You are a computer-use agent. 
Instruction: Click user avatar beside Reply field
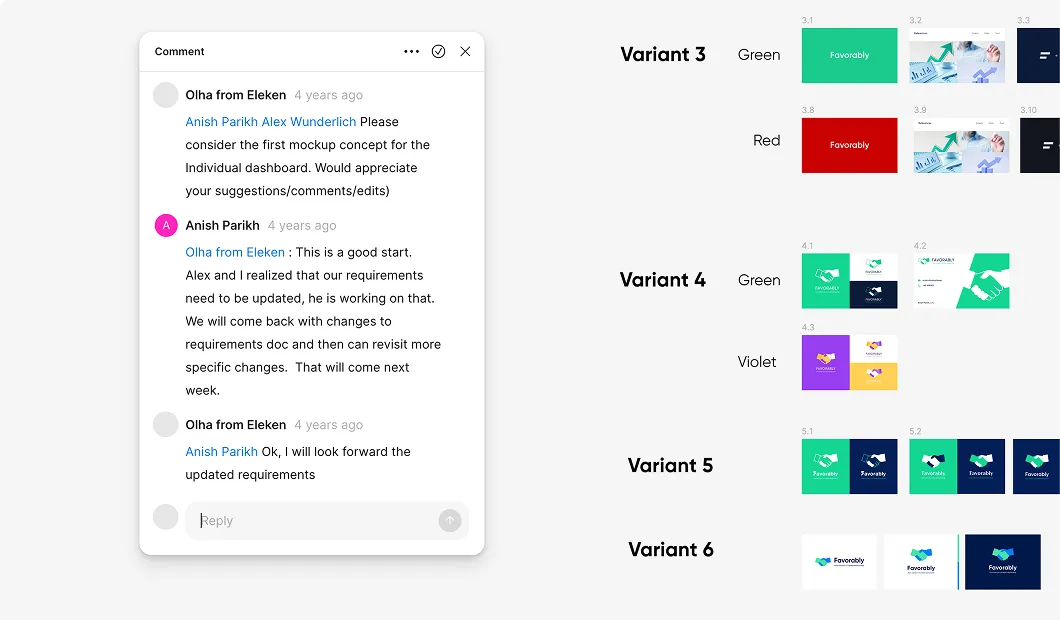pos(166,517)
